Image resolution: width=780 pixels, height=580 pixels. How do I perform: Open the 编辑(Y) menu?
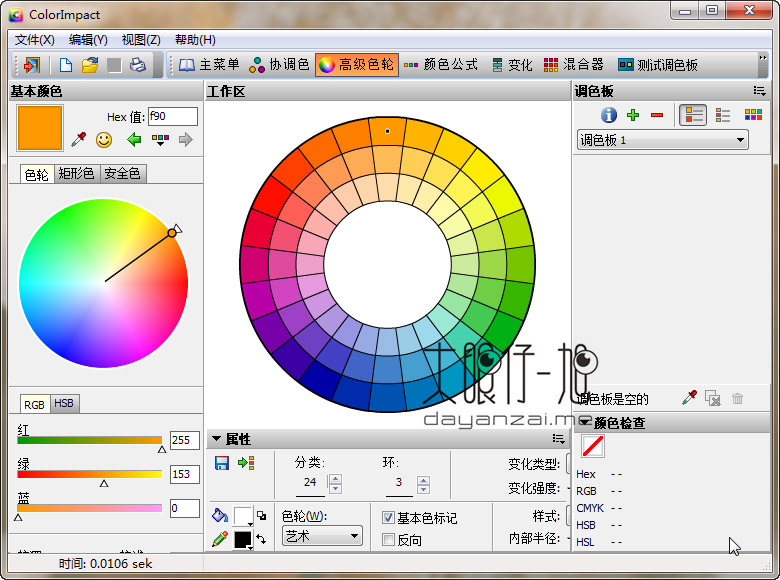coord(88,40)
